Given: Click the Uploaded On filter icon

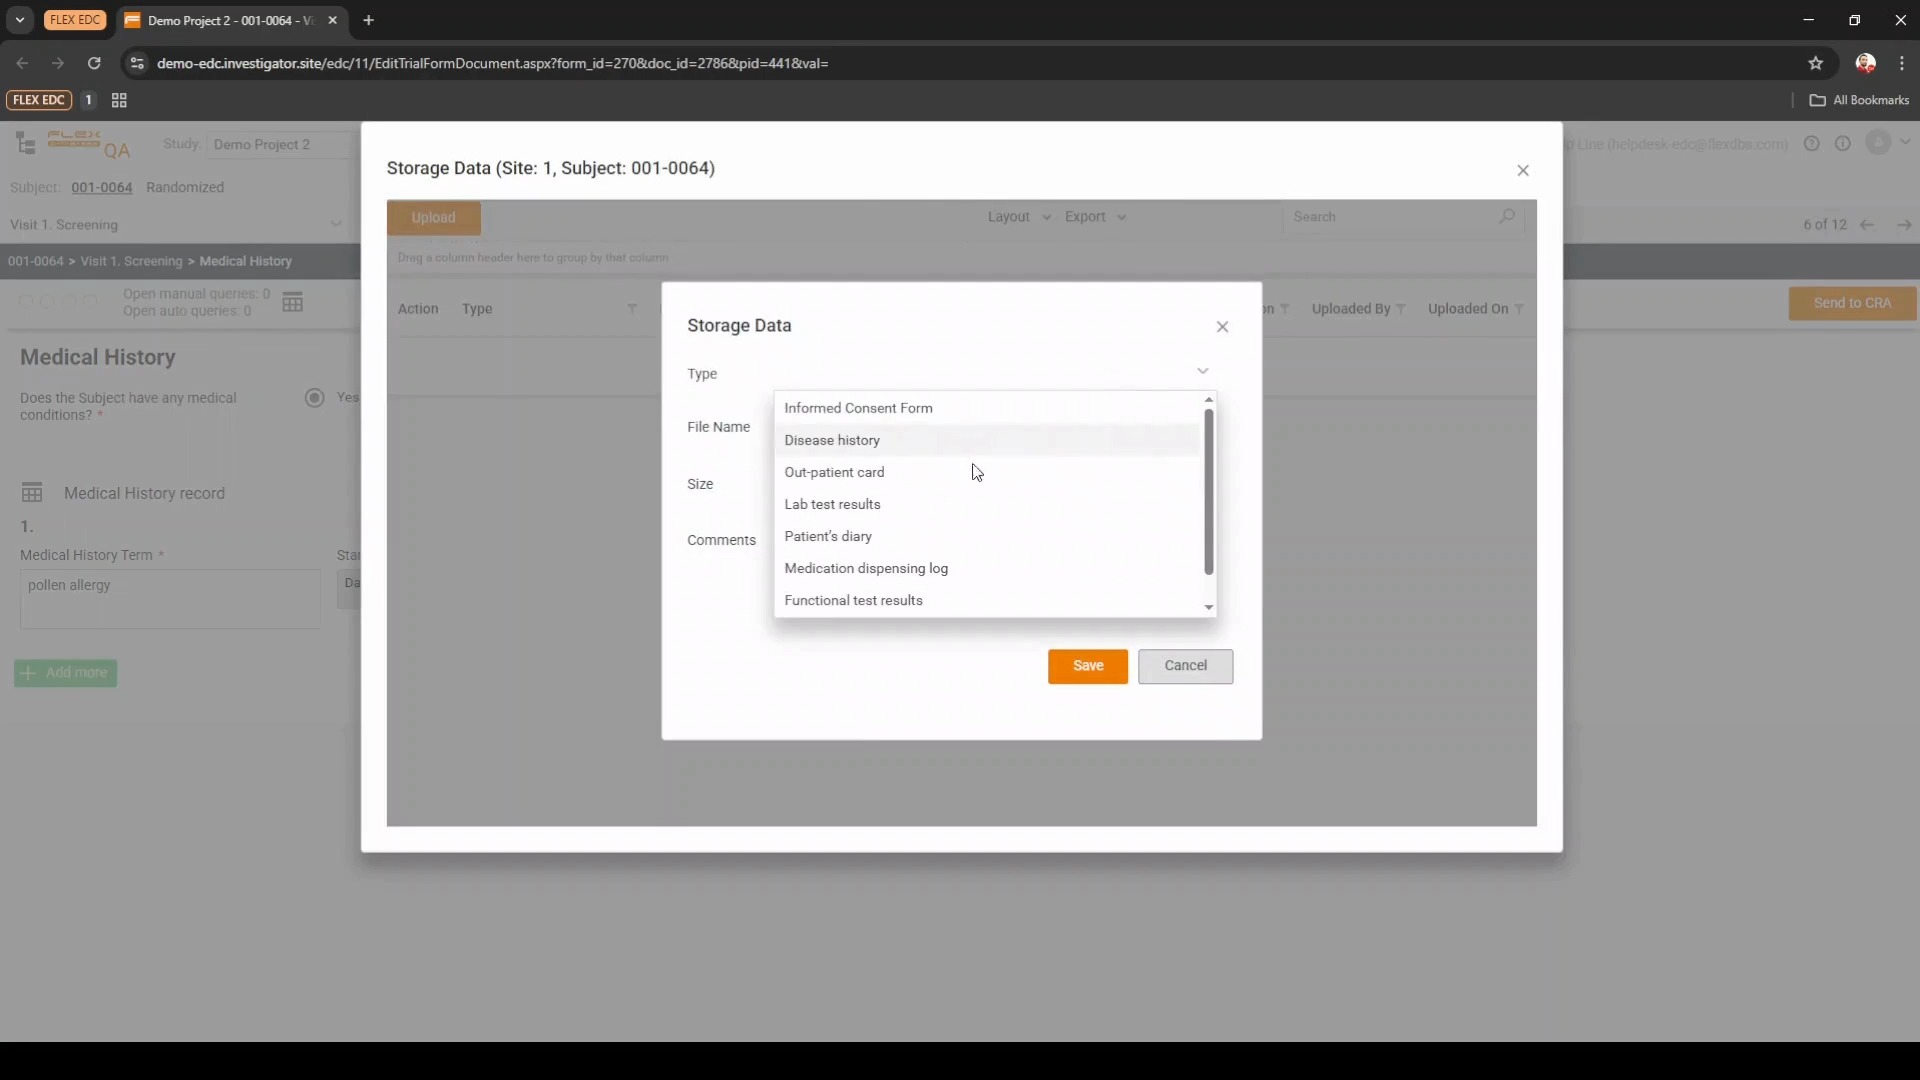Looking at the screenshot, I should (x=1519, y=309).
